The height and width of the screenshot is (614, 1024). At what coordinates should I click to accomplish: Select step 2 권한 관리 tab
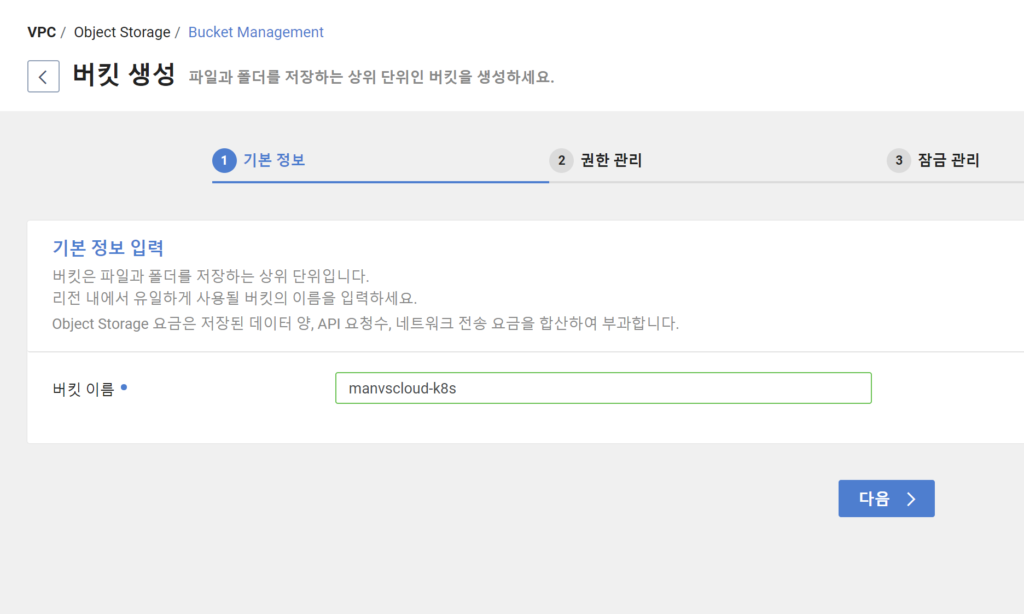(x=596, y=160)
